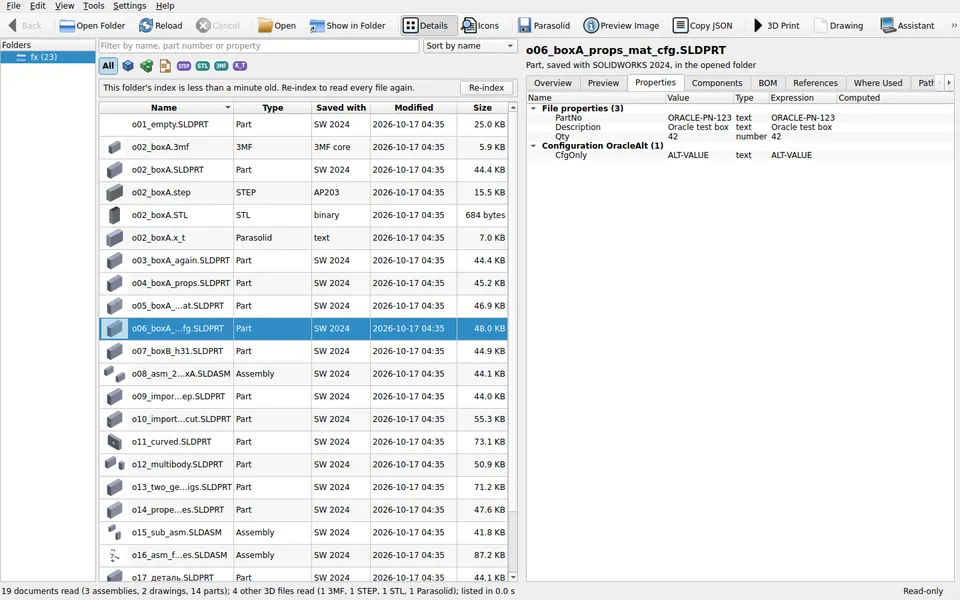Open the View menu
Screen dimensions: 960x600
click(64, 6)
